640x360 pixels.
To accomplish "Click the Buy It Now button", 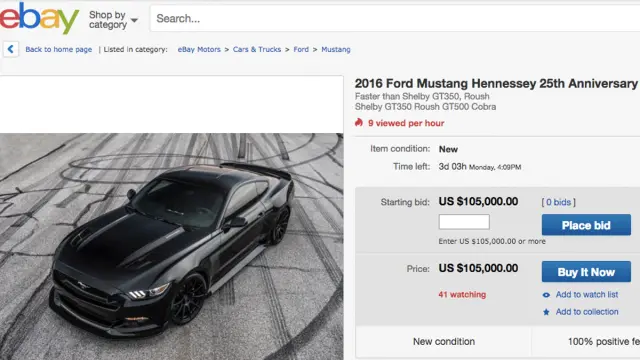I will (x=586, y=272).
